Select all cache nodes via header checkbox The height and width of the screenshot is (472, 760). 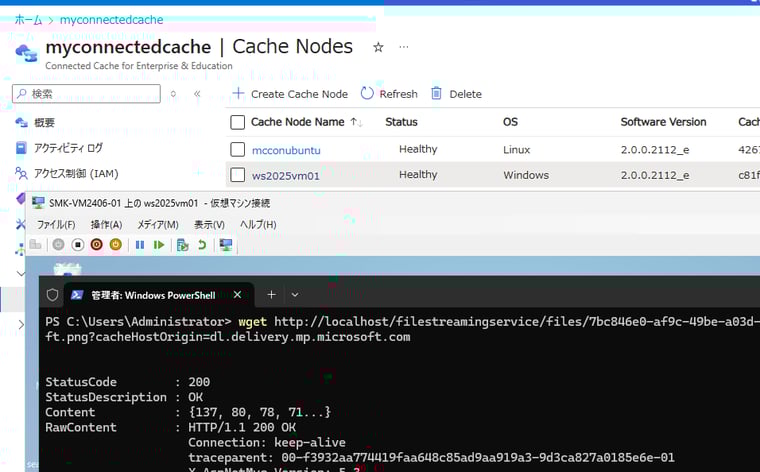[x=238, y=122]
